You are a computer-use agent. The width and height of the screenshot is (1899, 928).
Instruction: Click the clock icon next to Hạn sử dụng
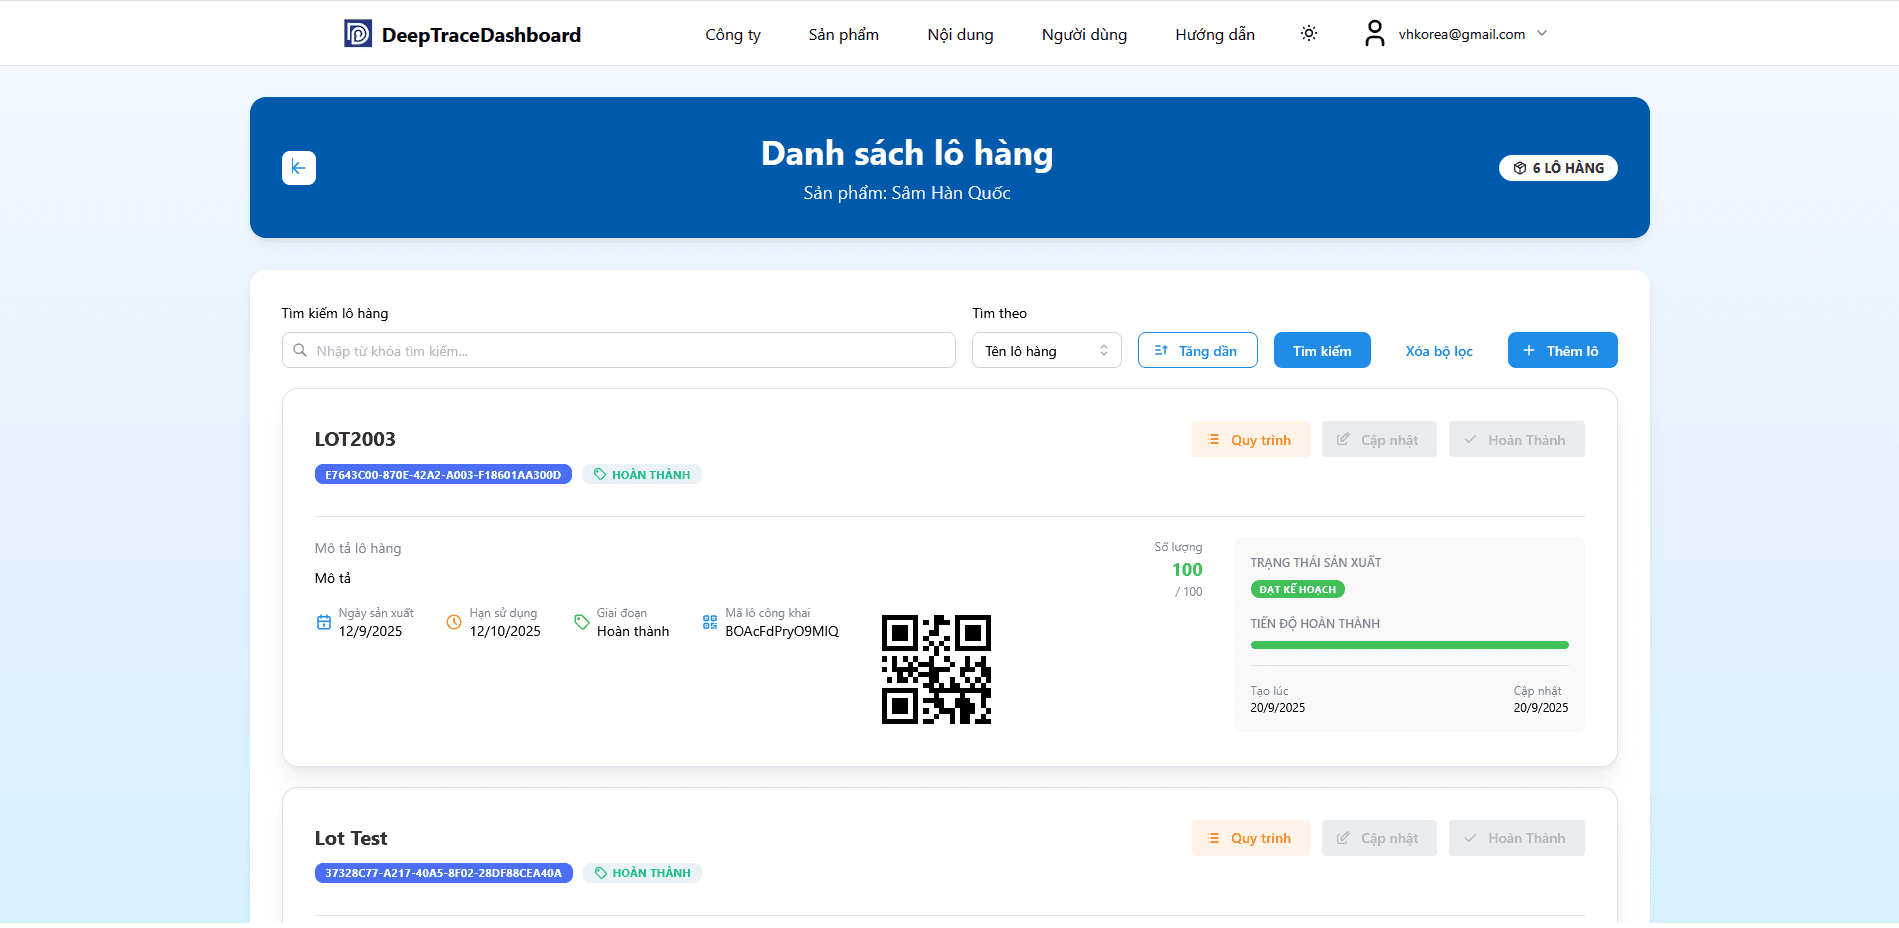pos(454,622)
